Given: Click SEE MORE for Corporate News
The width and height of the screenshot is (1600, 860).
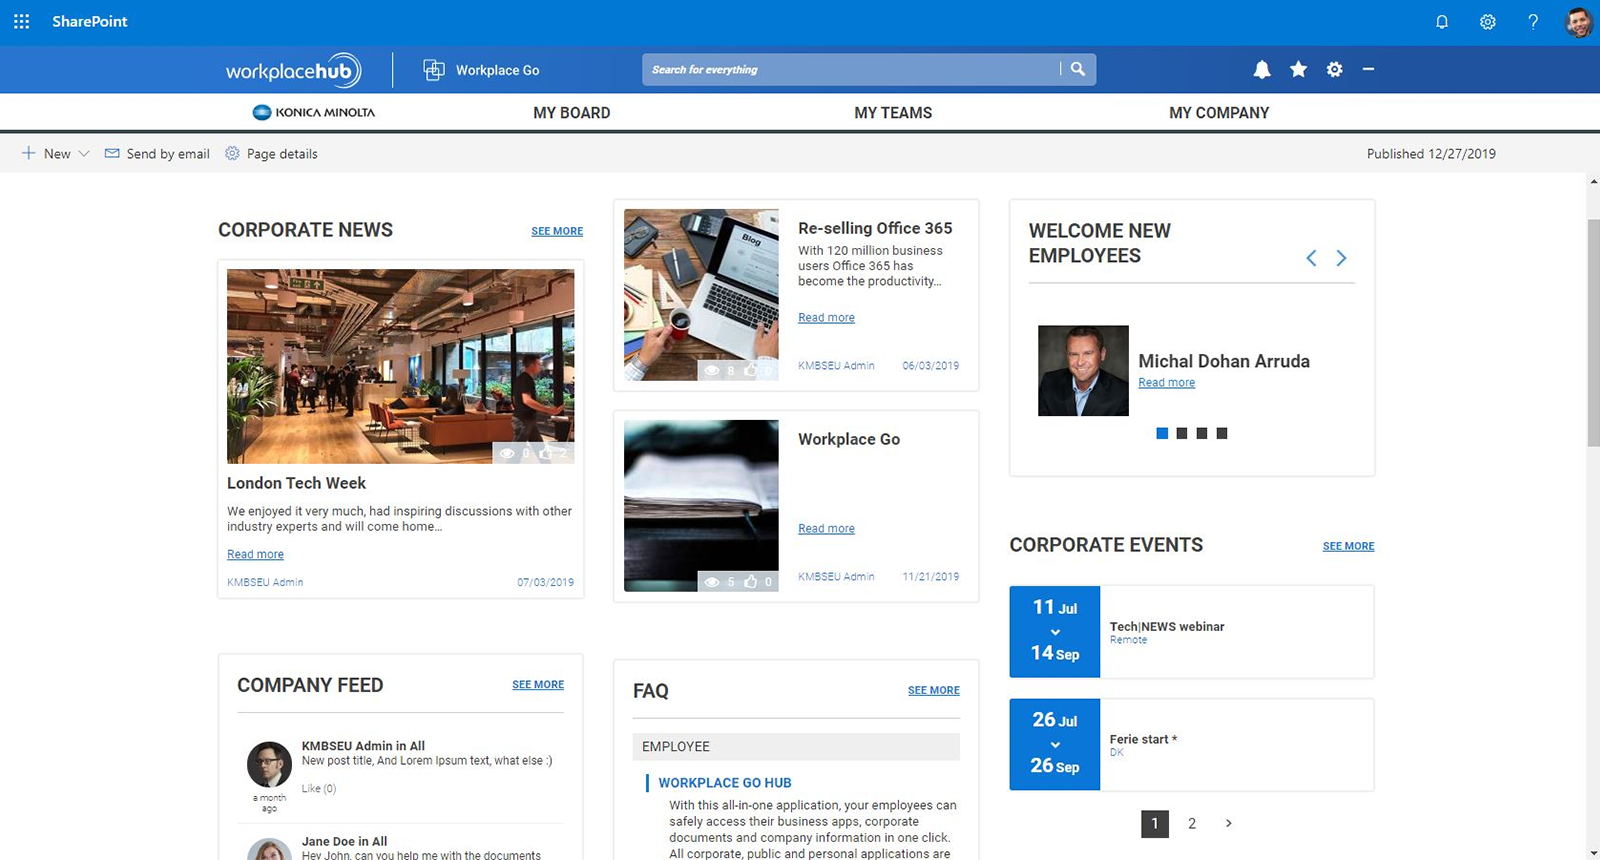Looking at the screenshot, I should click(557, 231).
